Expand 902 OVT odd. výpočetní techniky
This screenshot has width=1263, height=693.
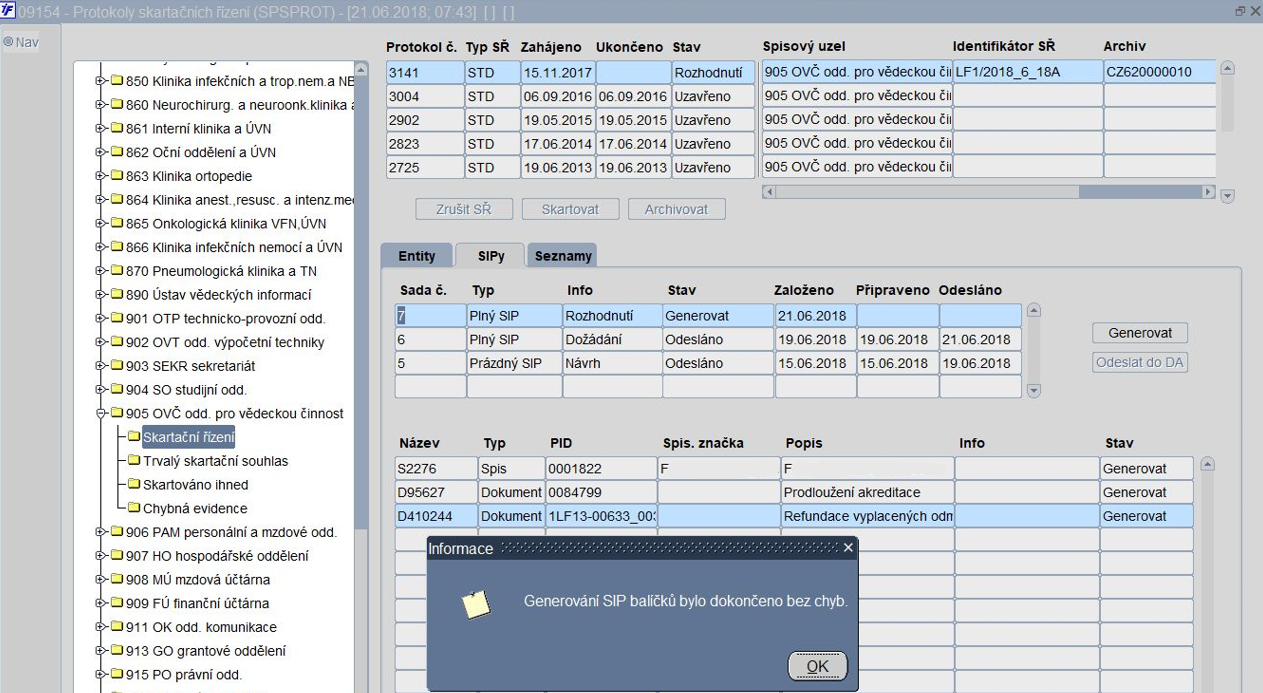coord(101,342)
